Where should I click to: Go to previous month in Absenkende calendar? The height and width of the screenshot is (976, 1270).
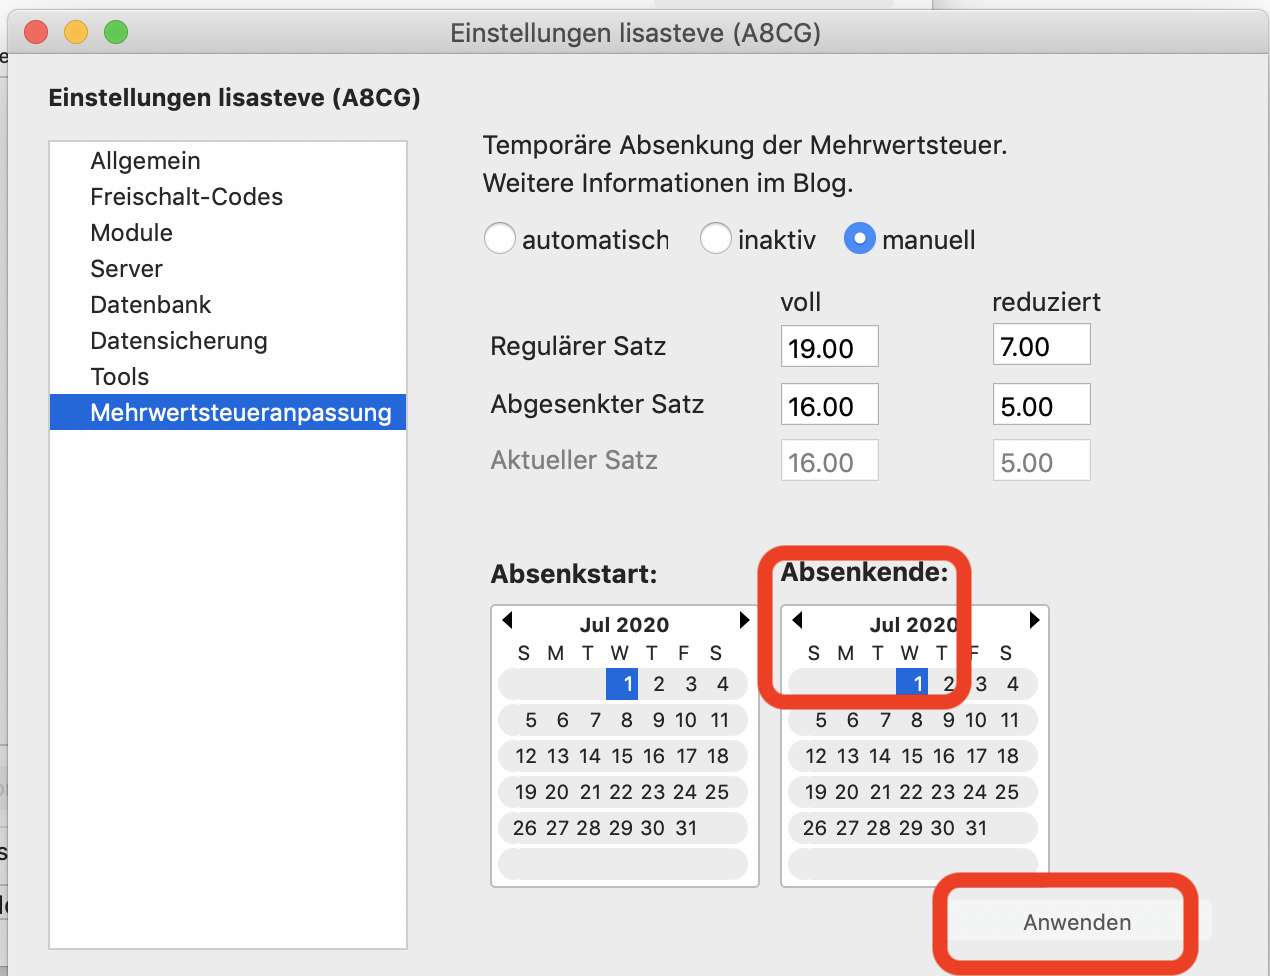click(798, 620)
